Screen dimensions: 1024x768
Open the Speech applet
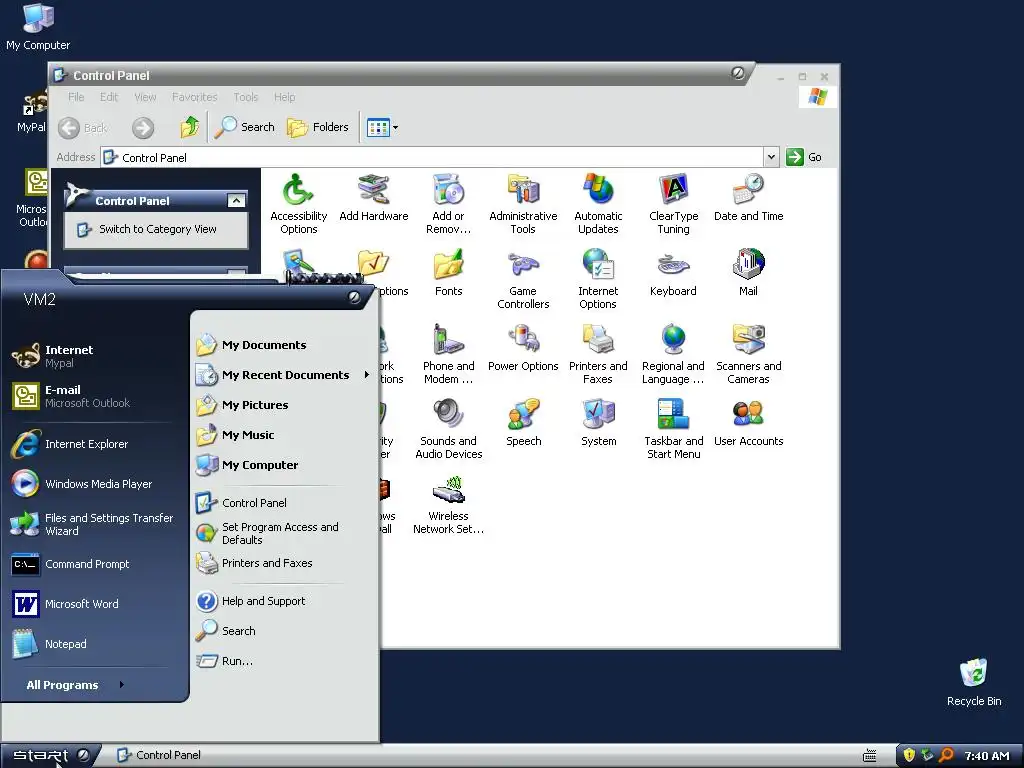pyautogui.click(x=523, y=423)
